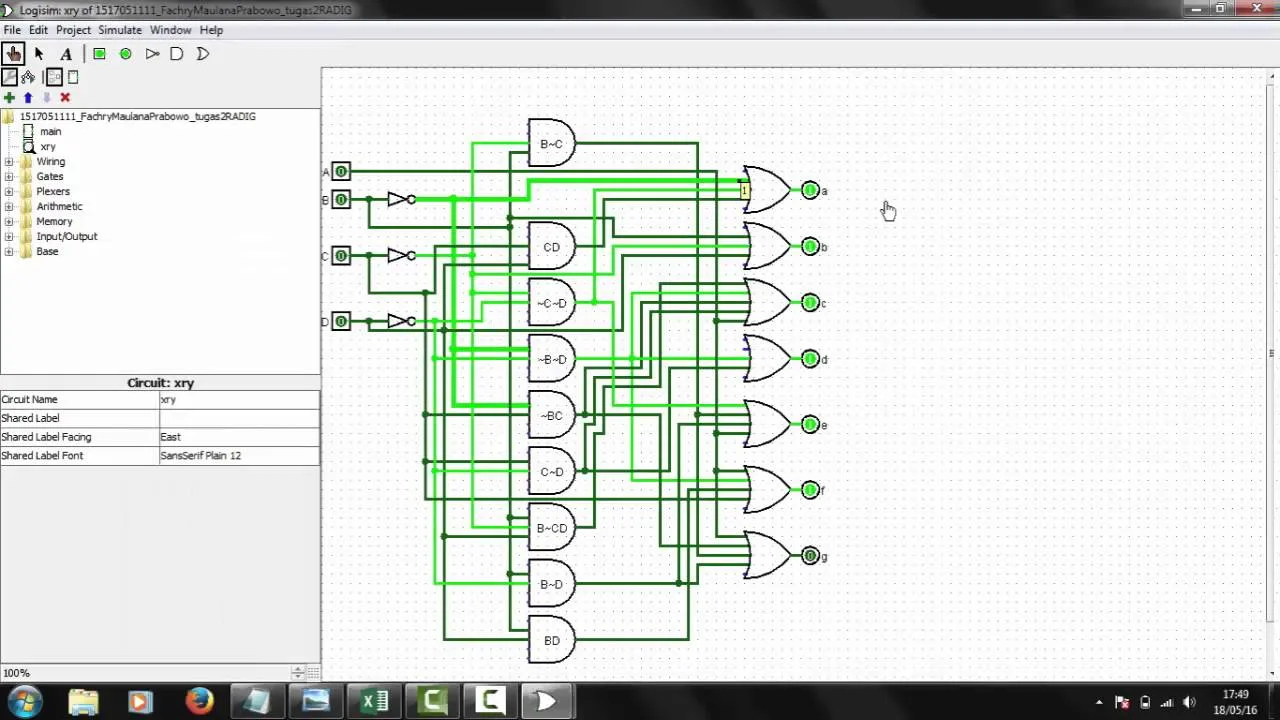1280x720 pixels.
Task: Switch to circuit appearance view icon
Action: 73,77
